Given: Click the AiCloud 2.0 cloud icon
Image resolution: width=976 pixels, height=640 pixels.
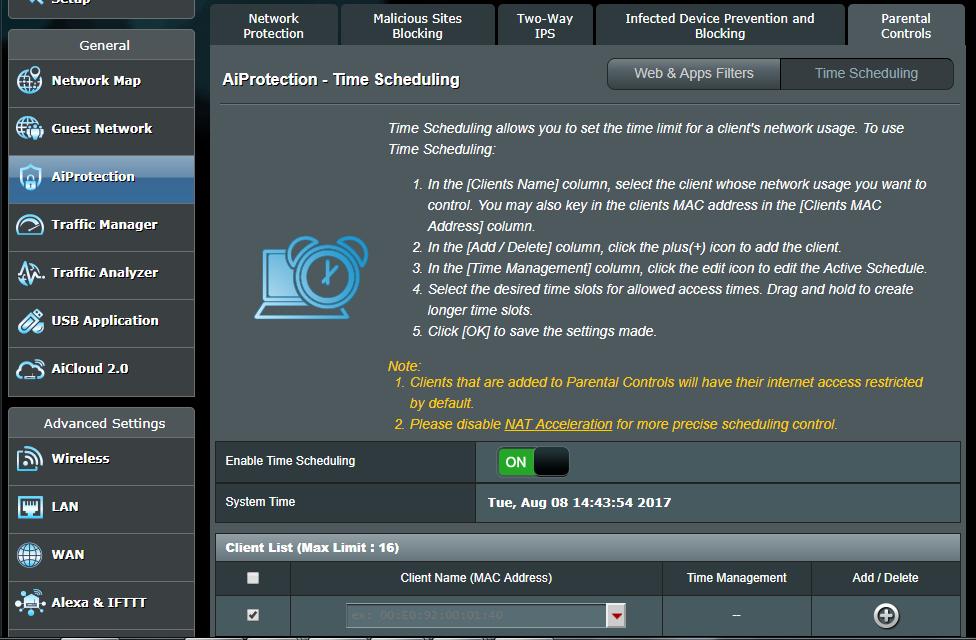Looking at the screenshot, I should click(x=30, y=369).
